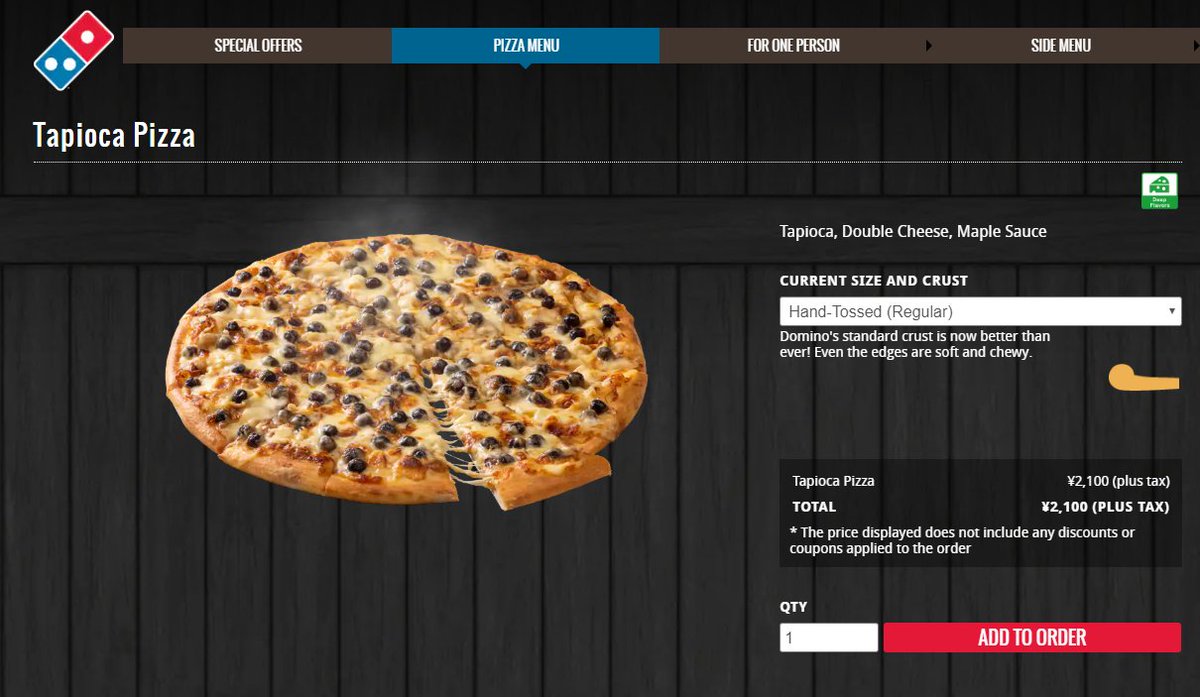The height and width of the screenshot is (697, 1200).
Task: Click the QTY label
Action: coord(793,607)
